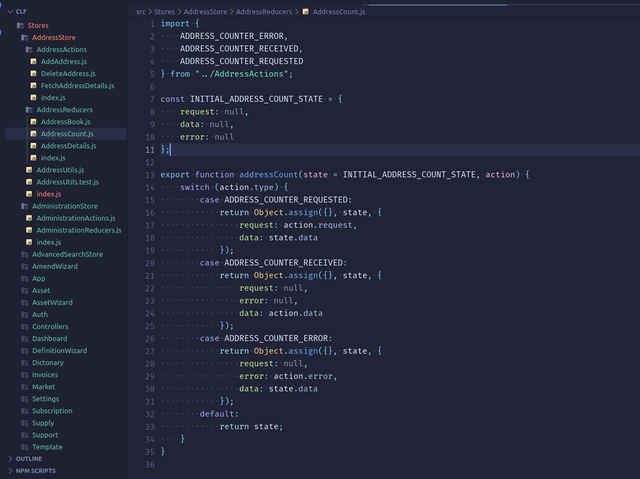
Task: Click the folder icon beside Invoices
Action: tap(24, 375)
